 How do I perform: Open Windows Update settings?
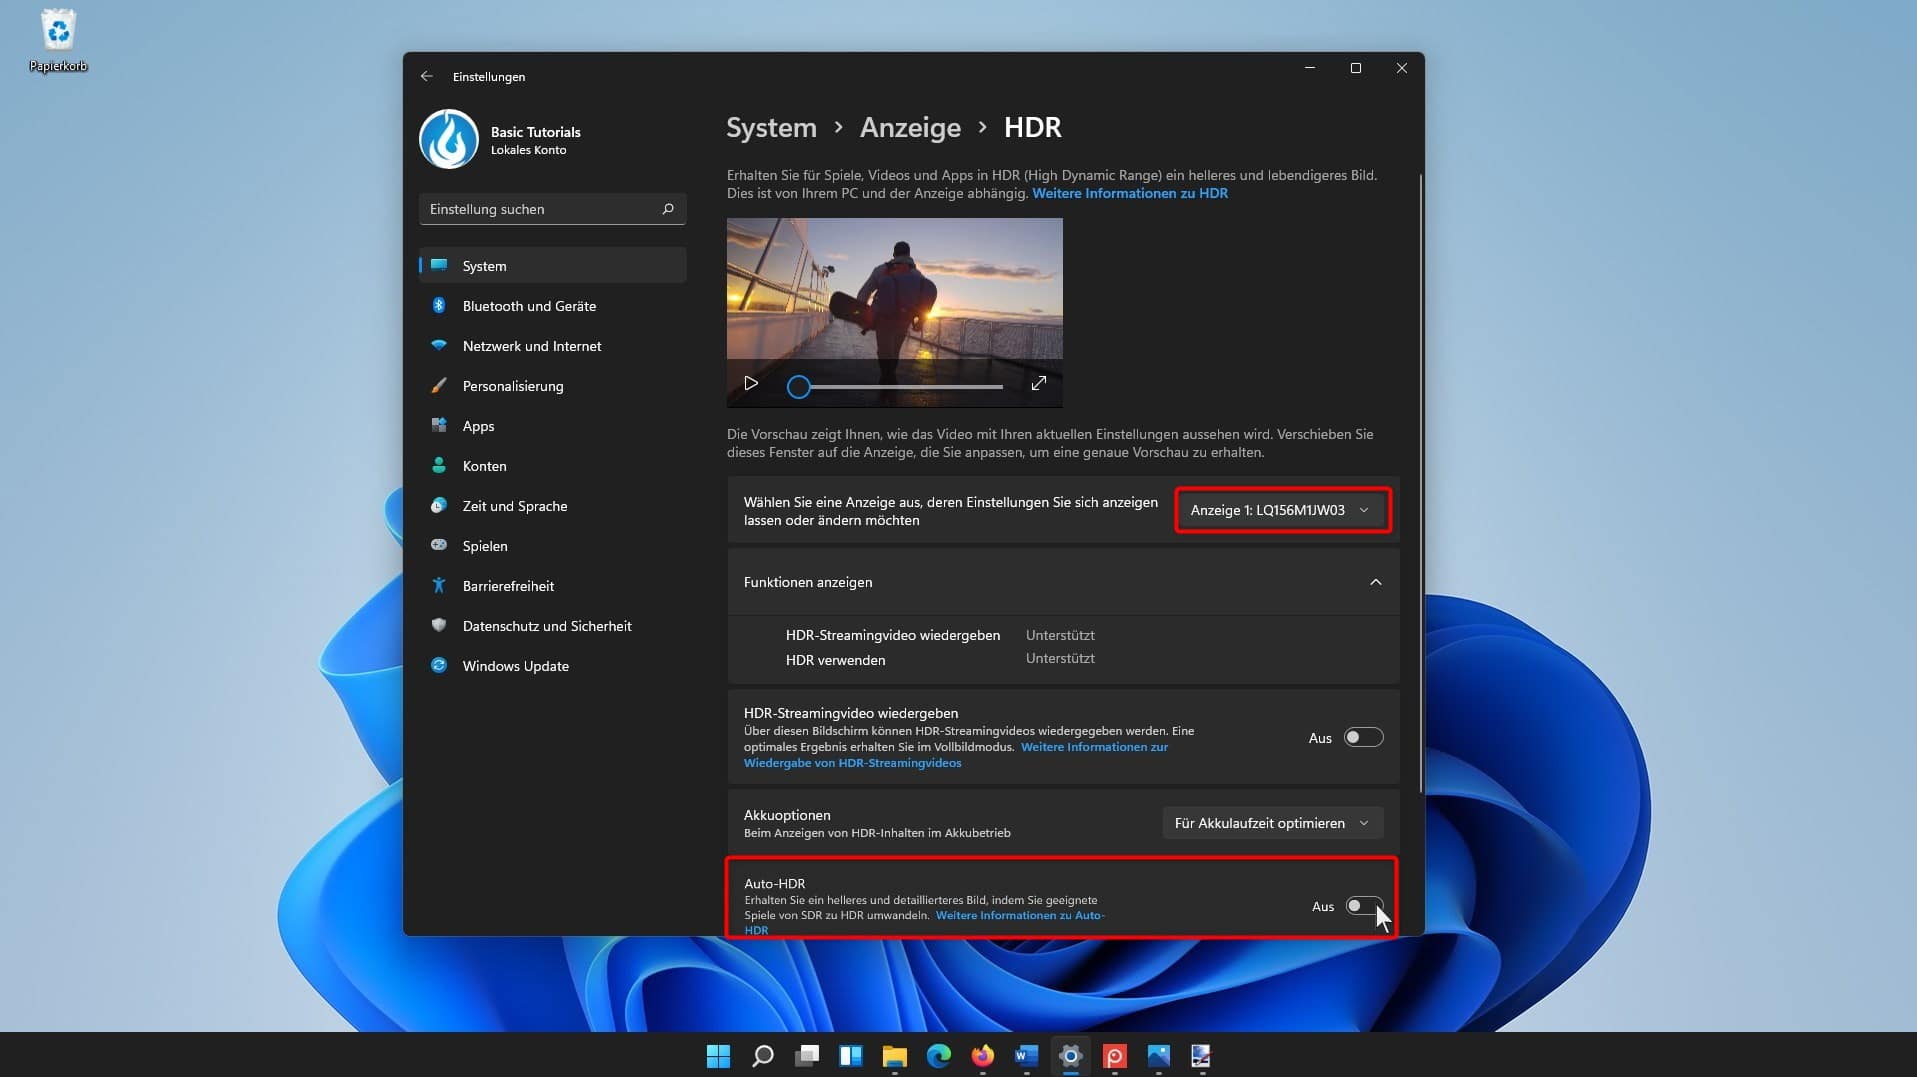[516, 666]
